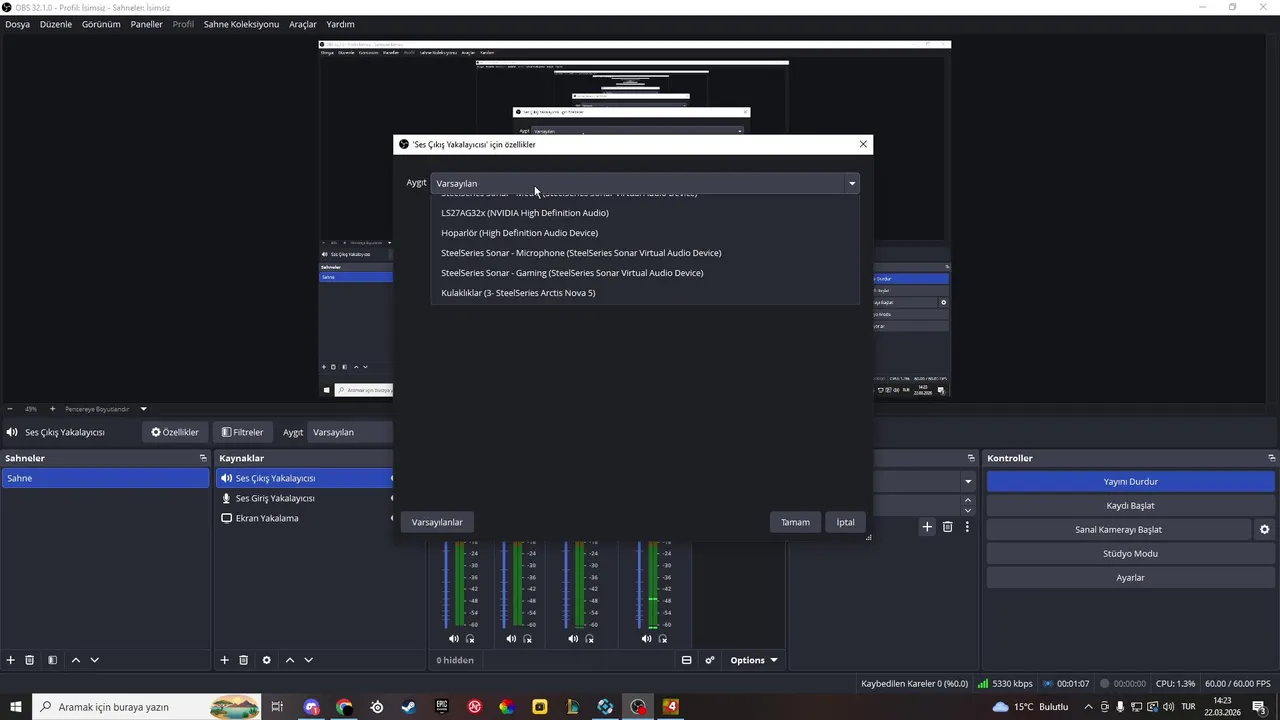The image size is (1280, 720).
Task: Toggle monitoring headphone icon on leftmost mixer channel
Action: [x=470, y=638]
